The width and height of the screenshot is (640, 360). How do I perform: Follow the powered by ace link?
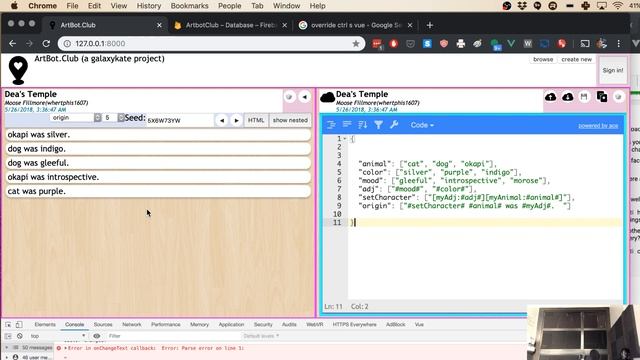pos(598,126)
